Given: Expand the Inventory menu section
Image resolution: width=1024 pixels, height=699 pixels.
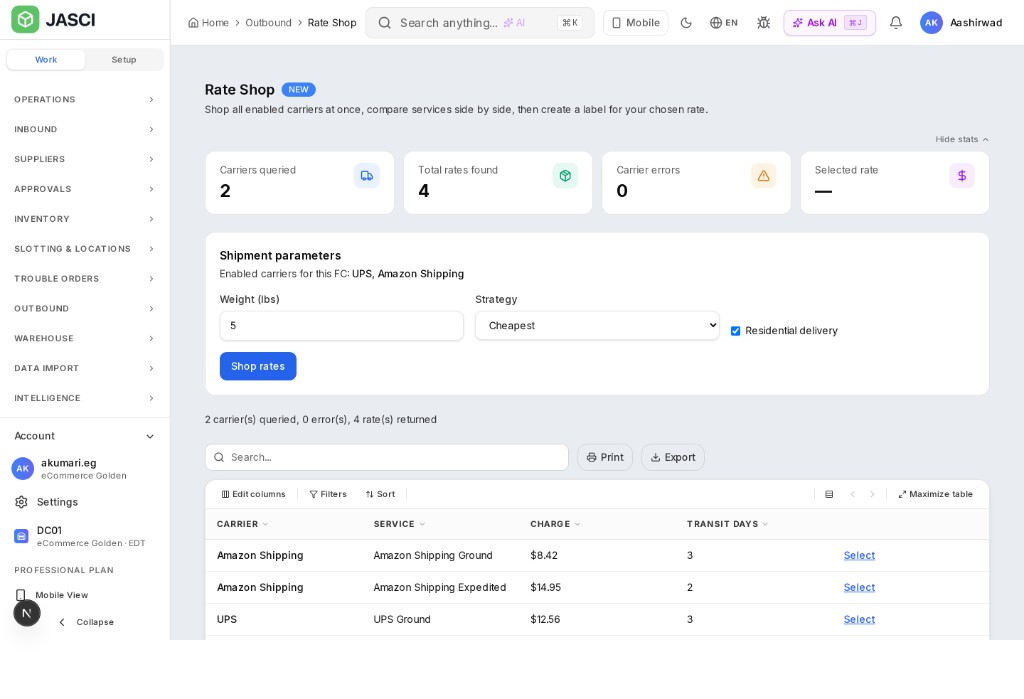Looking at the screenshot, I should click(85, 219).
